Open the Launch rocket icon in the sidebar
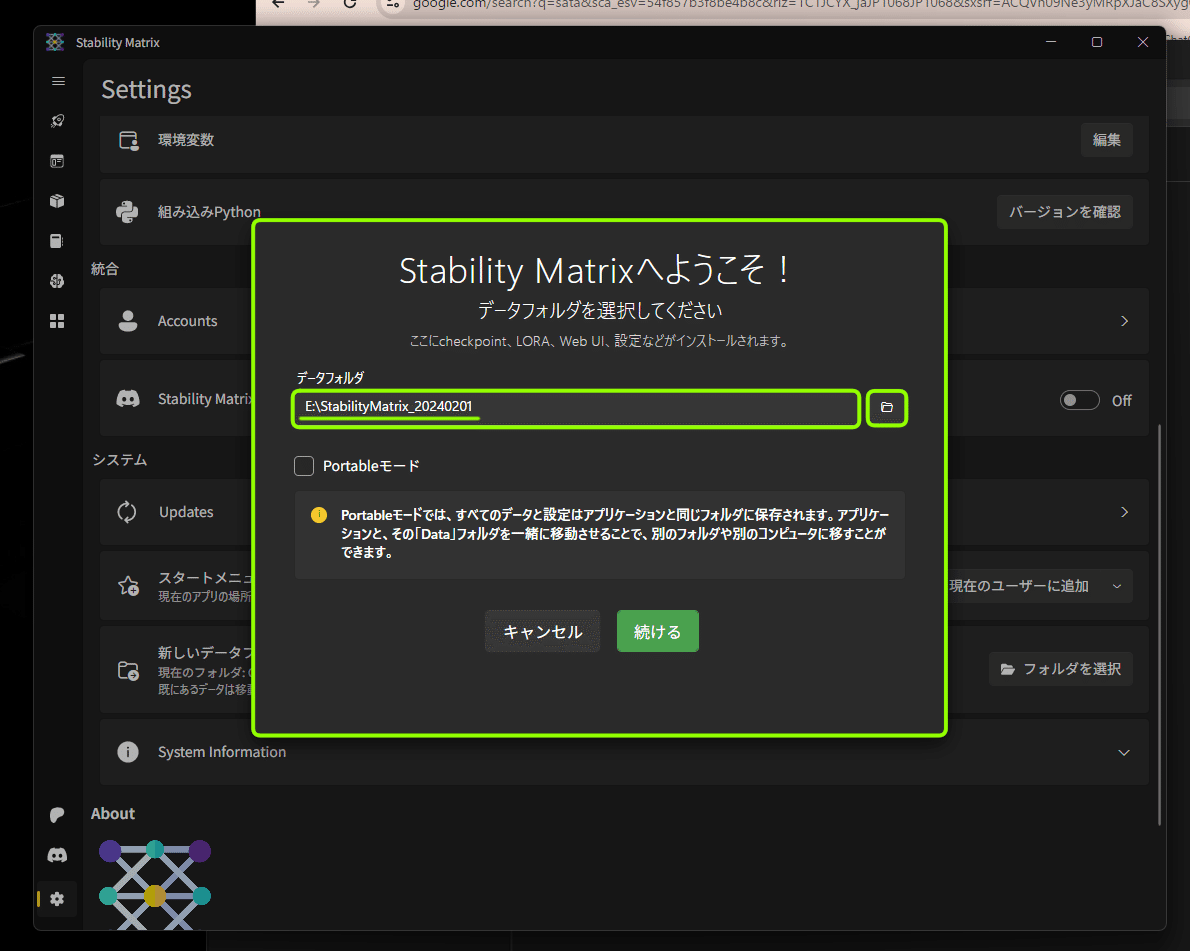Image resolution: width=1190 pixels, height=951 pixels. (57, 121)
